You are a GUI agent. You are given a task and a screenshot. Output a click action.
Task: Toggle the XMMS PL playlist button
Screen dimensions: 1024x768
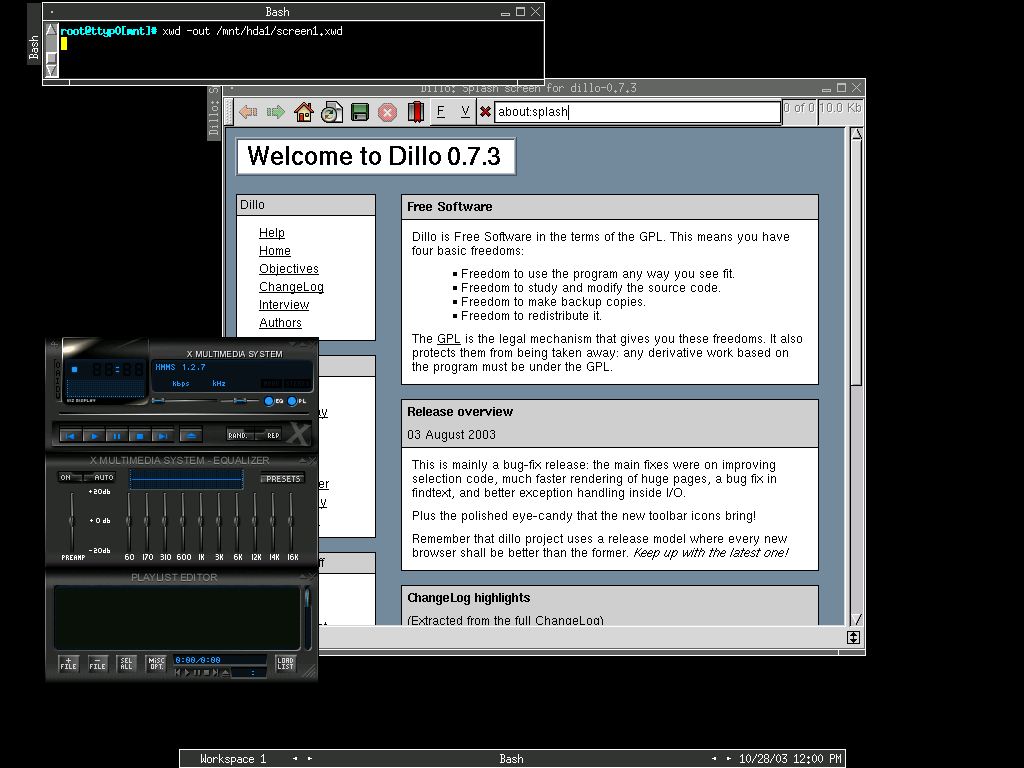tap(296, 401)
